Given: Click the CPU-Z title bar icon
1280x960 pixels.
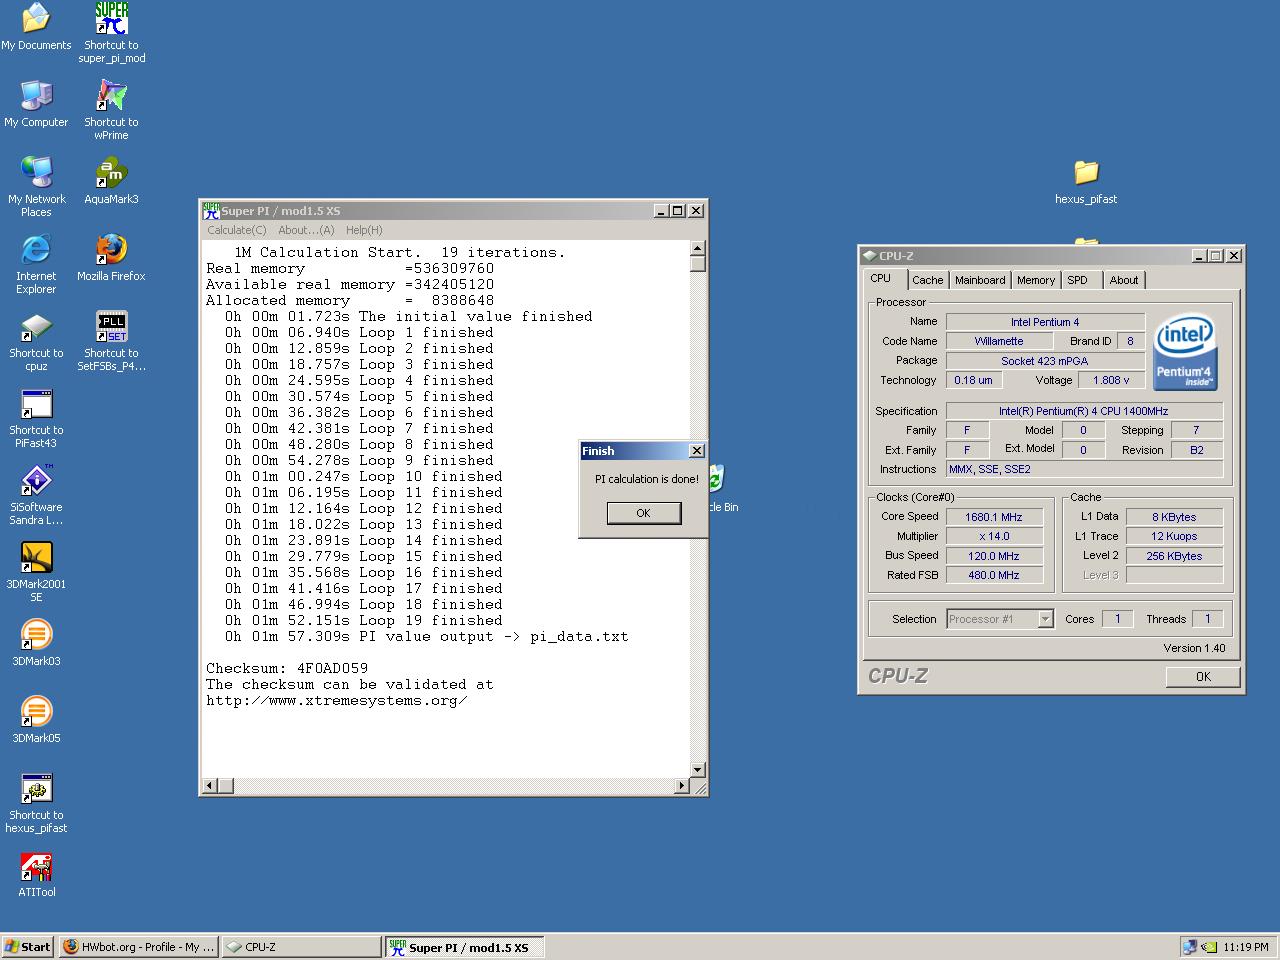Looking at the screenshot, I should (869, 256).
